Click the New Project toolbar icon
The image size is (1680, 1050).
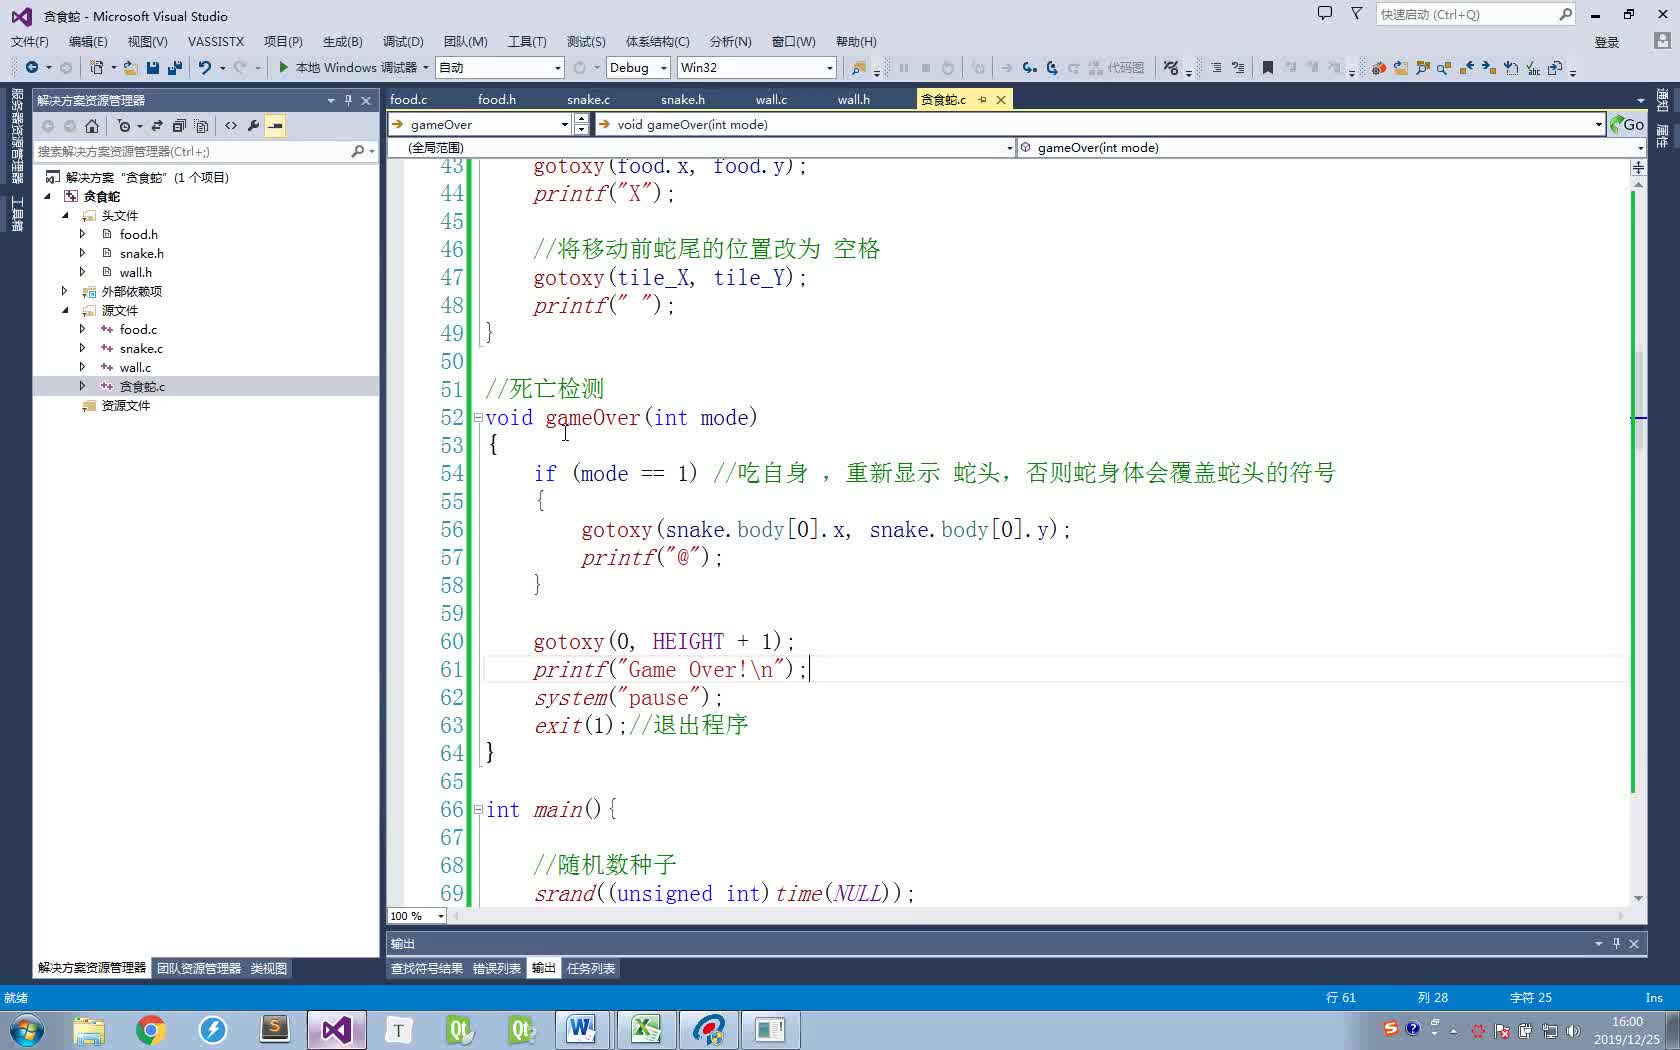[x=97, y=67]
